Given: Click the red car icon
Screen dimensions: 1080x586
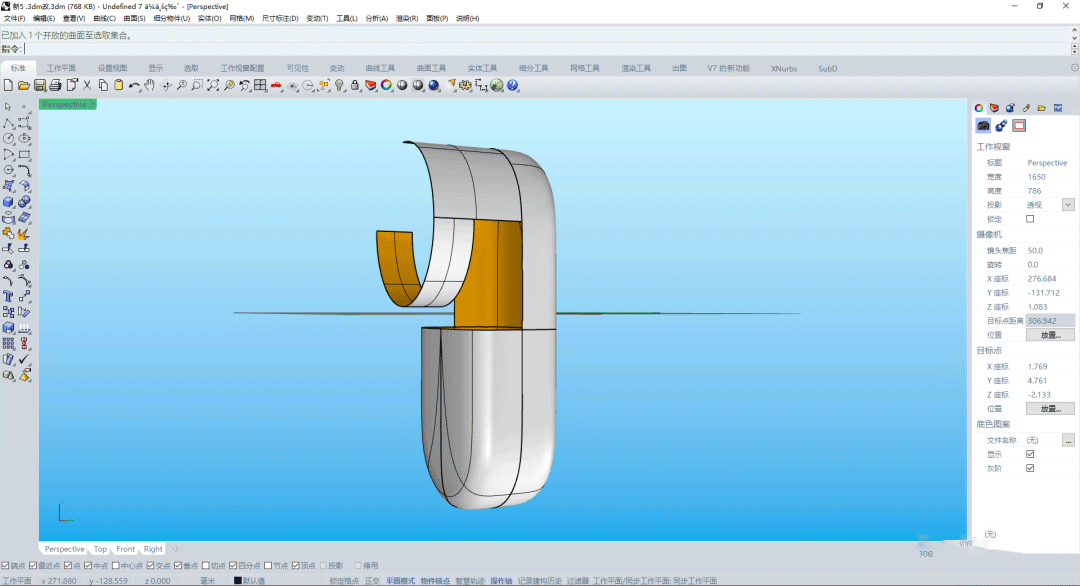Looking at the screenshot, I should point(276,86).
